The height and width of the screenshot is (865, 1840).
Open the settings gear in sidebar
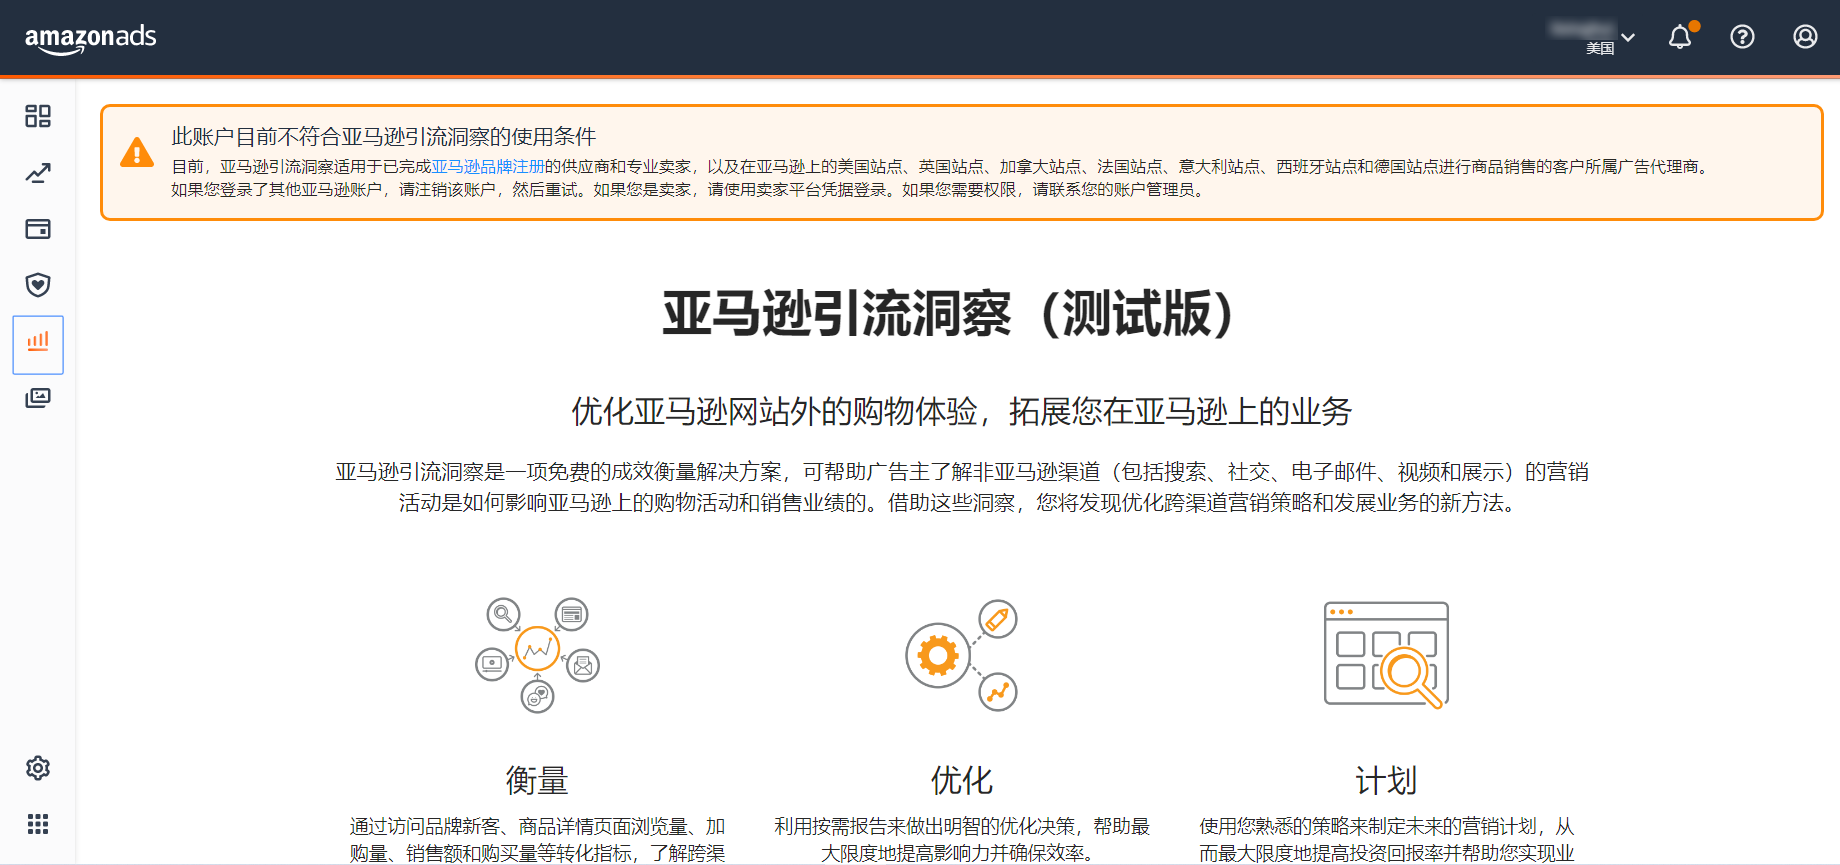point(38,768)
